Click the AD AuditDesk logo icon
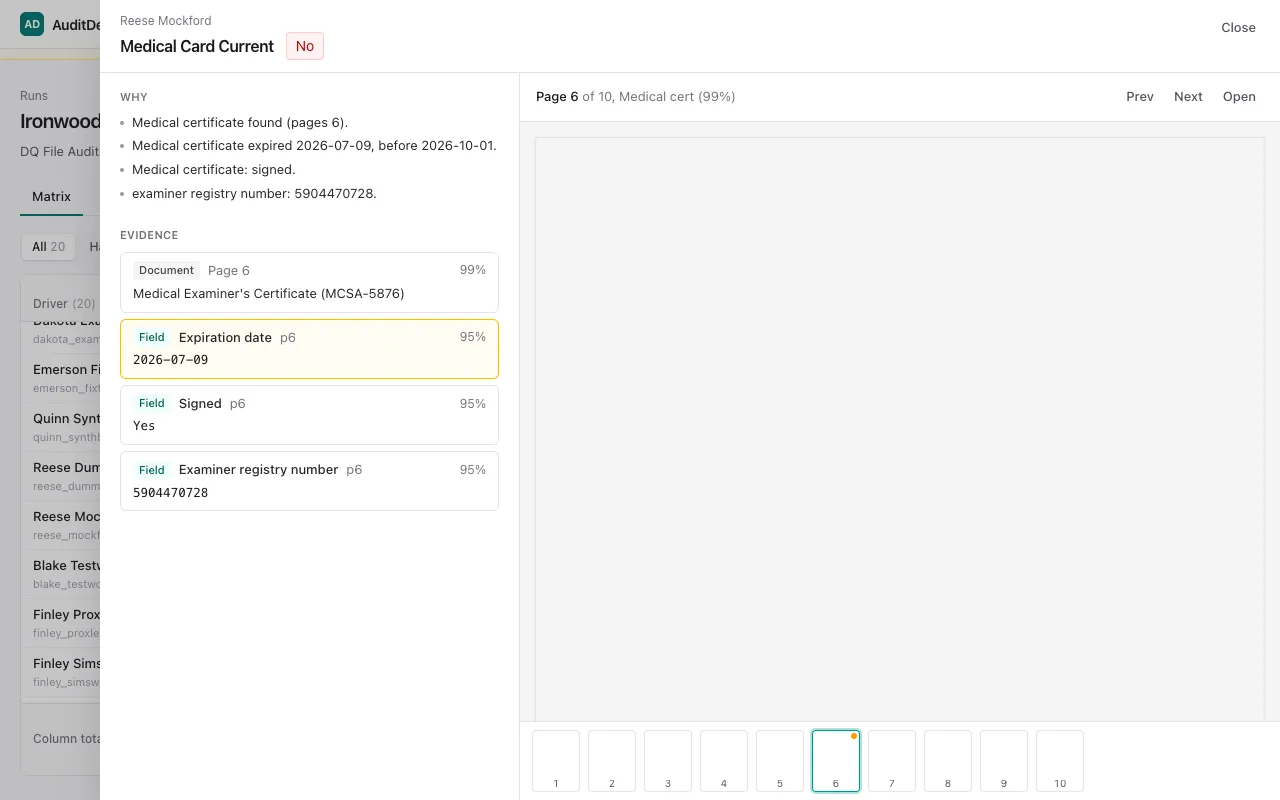This screenshot has width=1280, height=800. pos(32,24)
